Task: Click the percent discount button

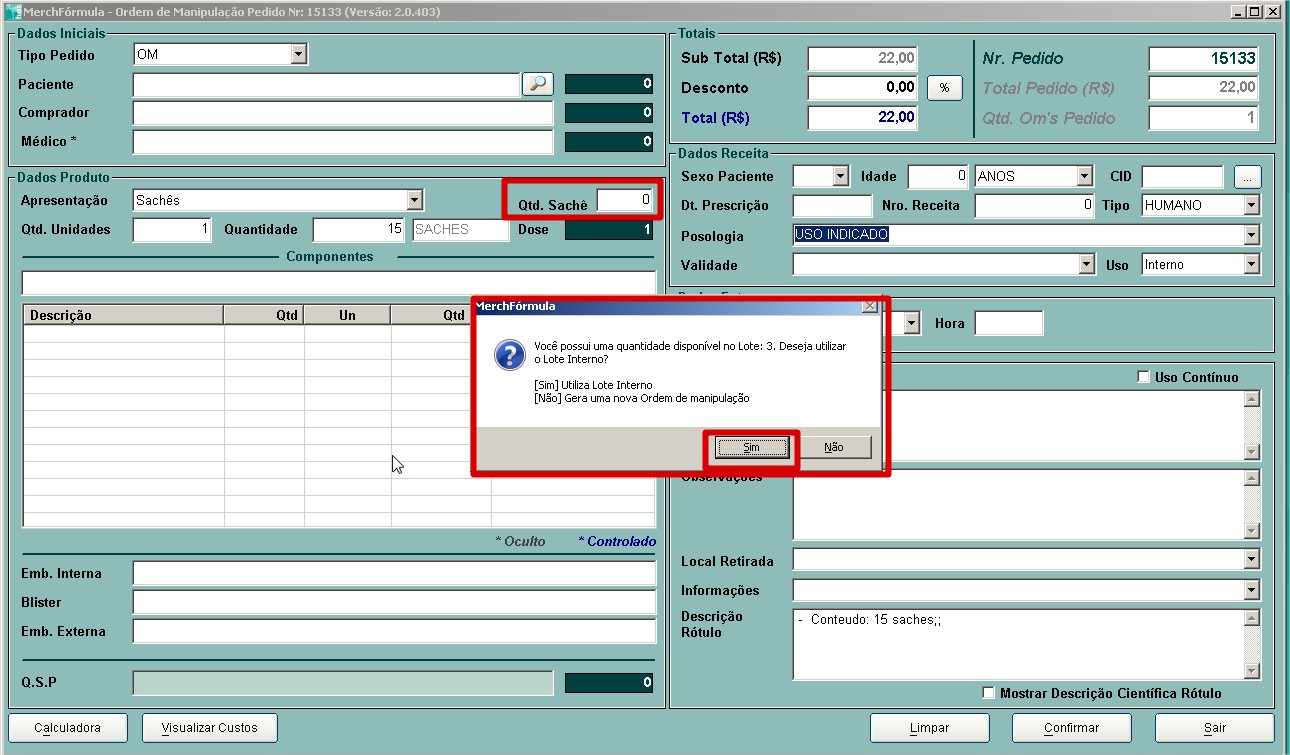Action: point(944,88)
